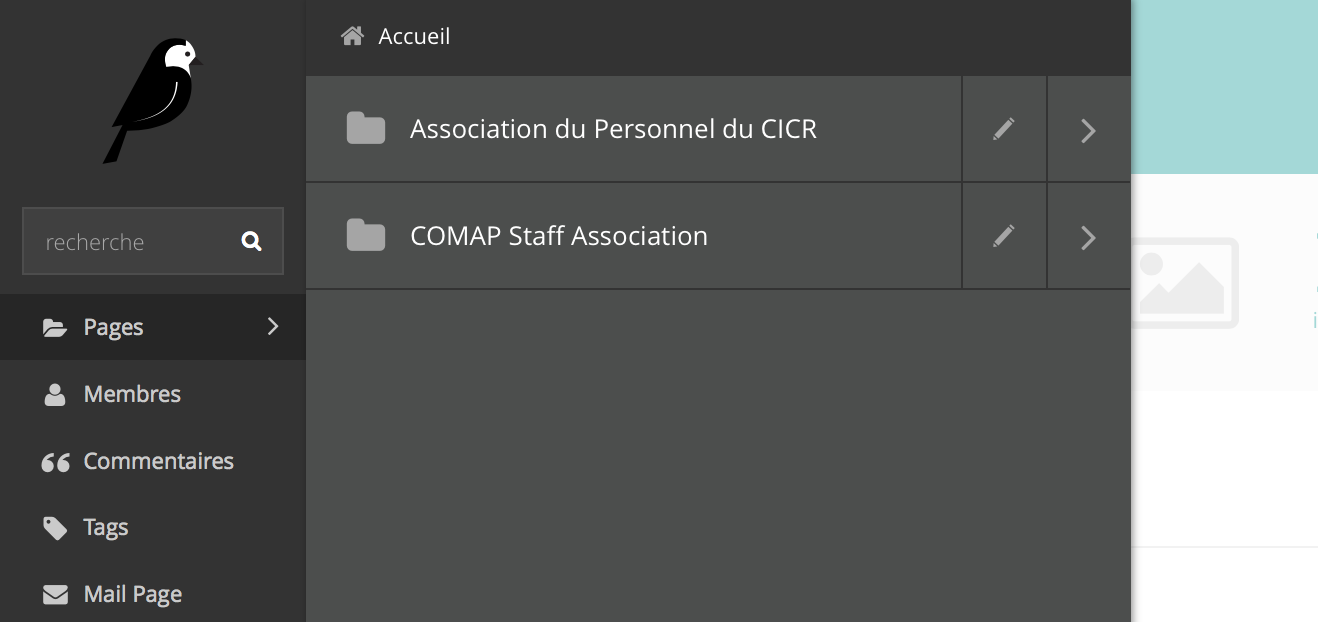Expand child pages of Association du Personnel du CICR
1318x622 pixels.
click(1089, 130)
